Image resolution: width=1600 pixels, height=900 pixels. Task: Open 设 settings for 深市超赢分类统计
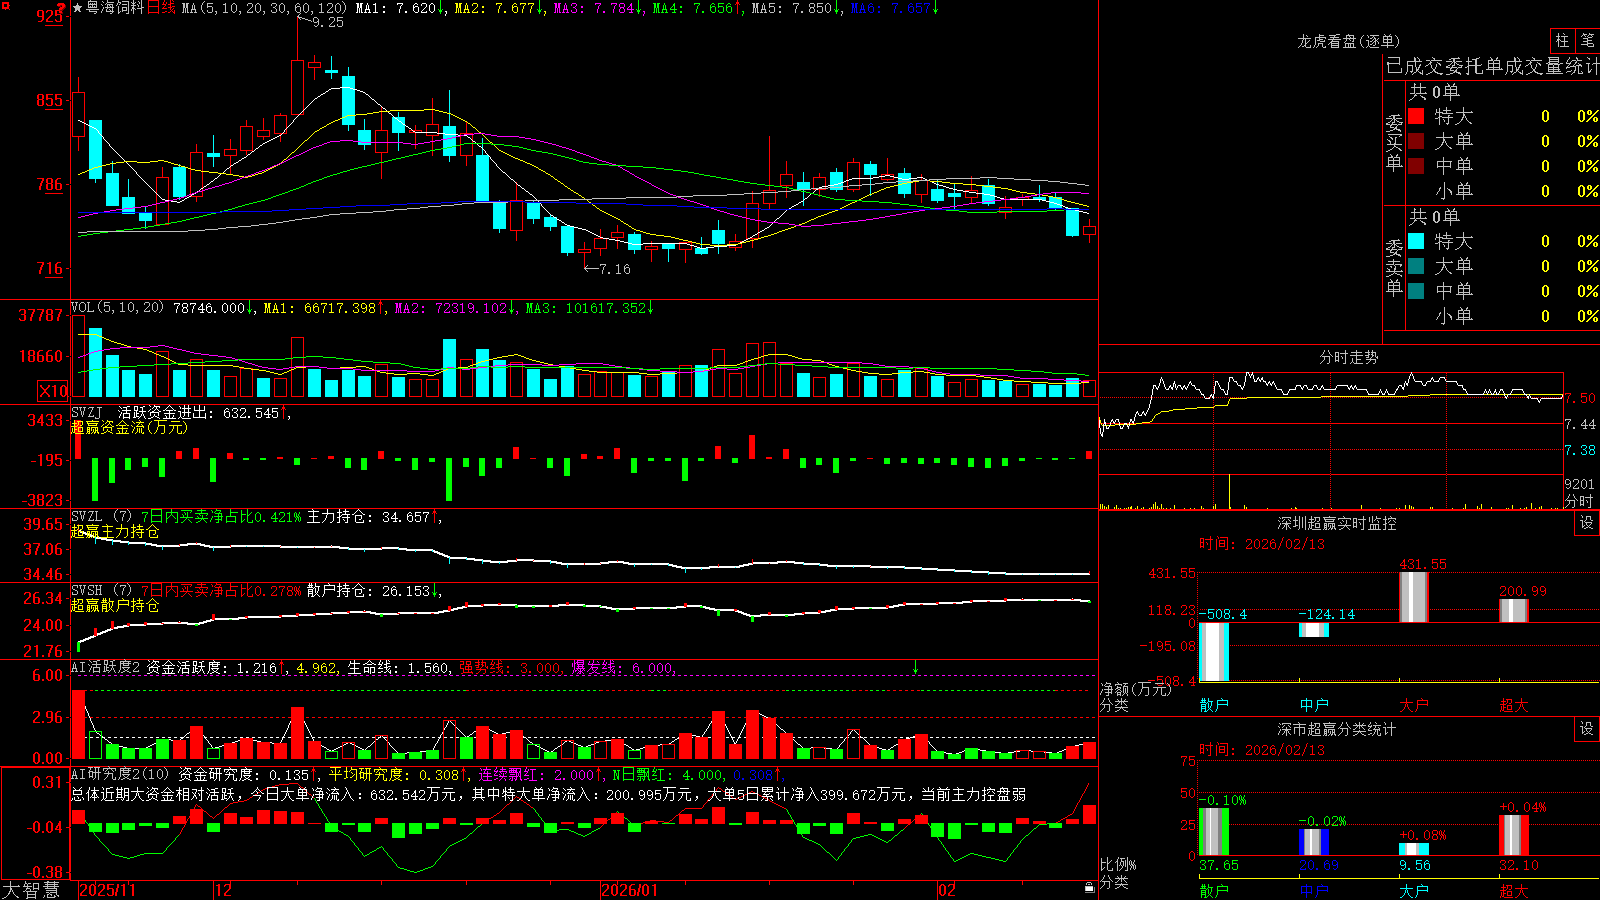1587,729
